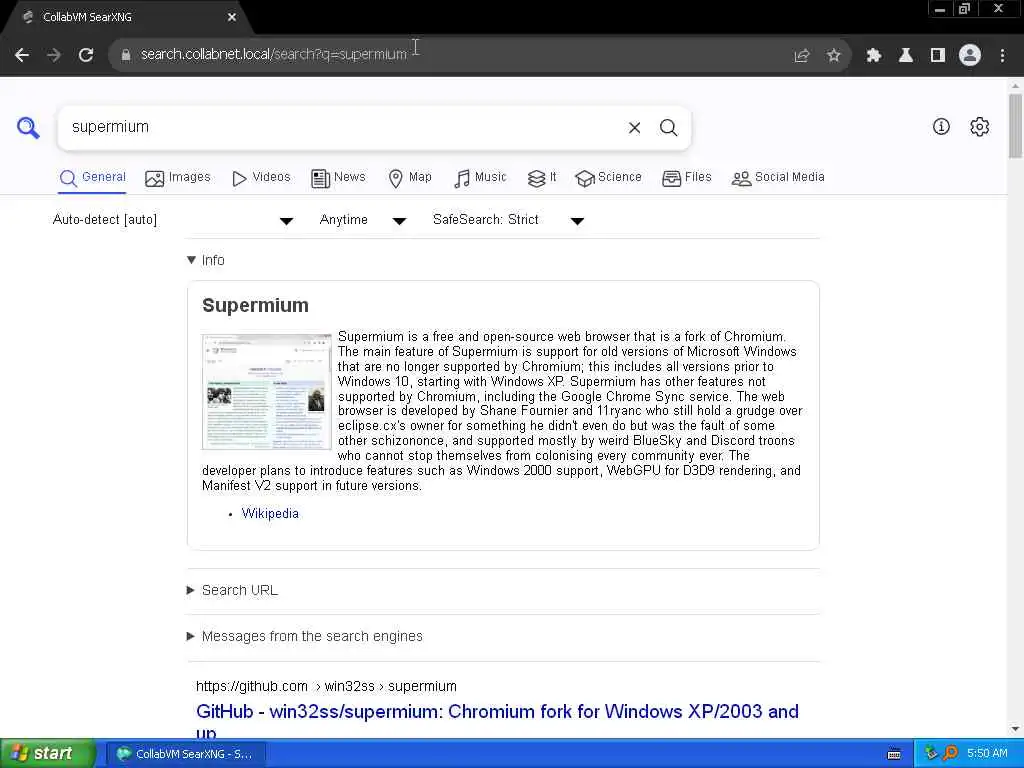Open the Extensions puzzle icon
This screenshot has height=768, width=1024.
pyautogui.click(x=874, y=56)
